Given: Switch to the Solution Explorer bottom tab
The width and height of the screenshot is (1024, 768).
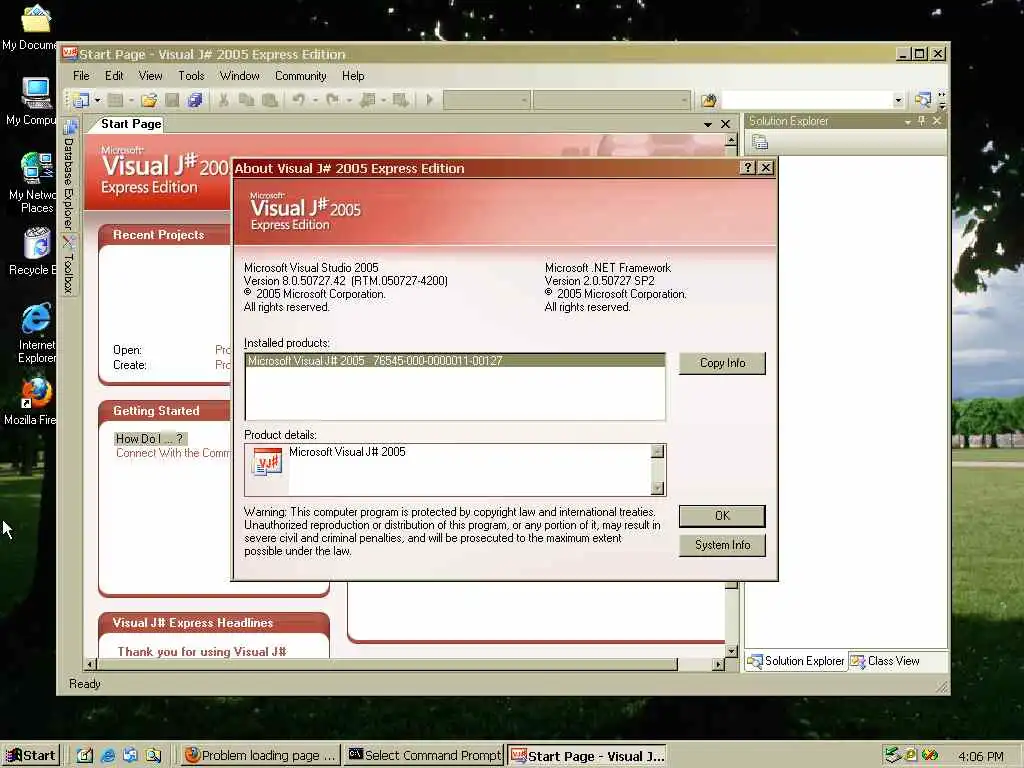Looking at the screenshot, I should pyautogui.click(x=796, y=661).
